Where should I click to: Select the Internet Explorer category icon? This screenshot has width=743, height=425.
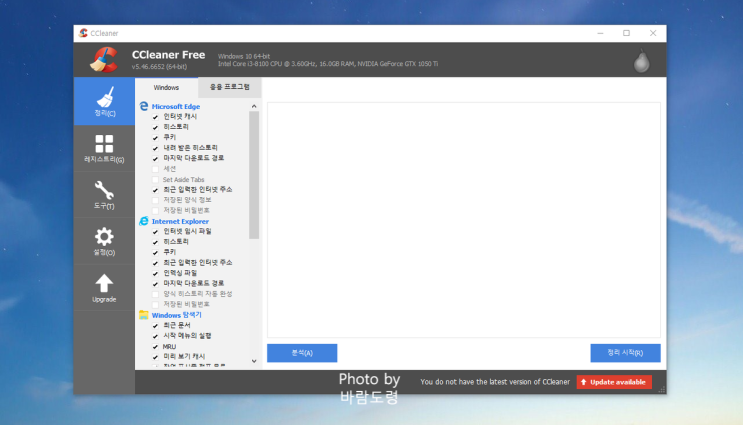(x=144, y=221)
